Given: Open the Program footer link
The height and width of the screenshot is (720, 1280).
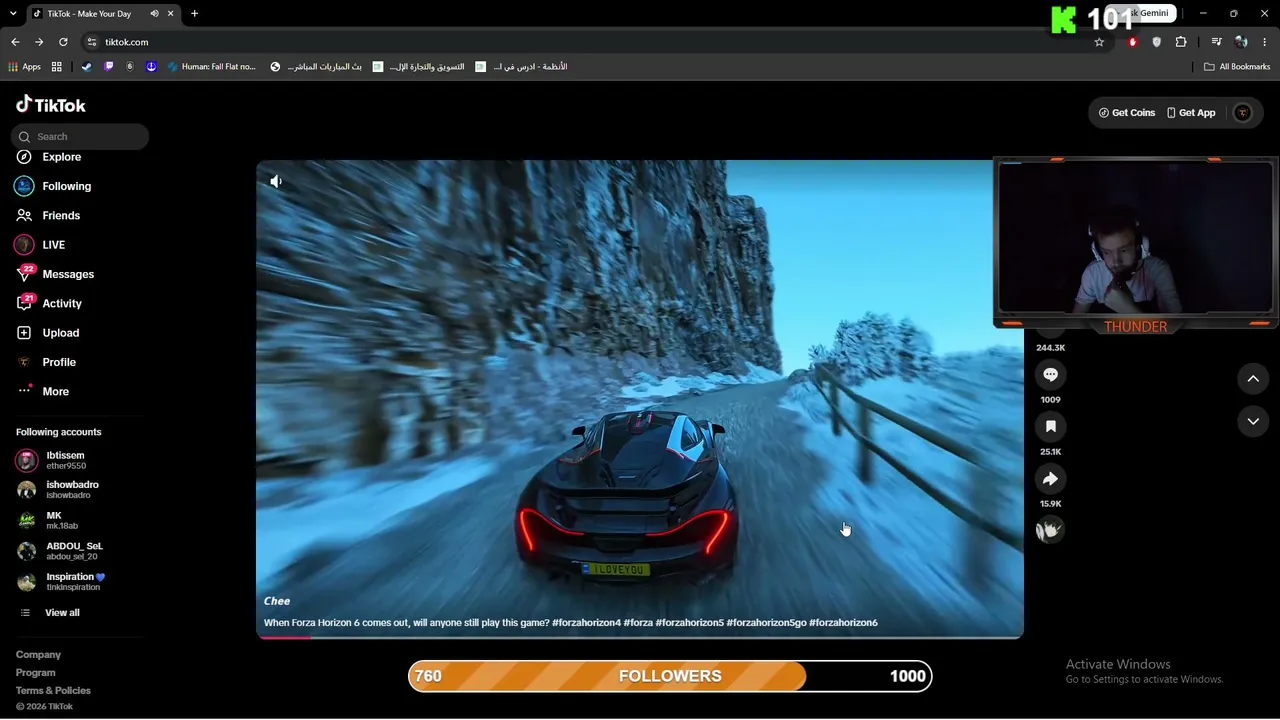Looking at the screenshot, I should [36, 673].
